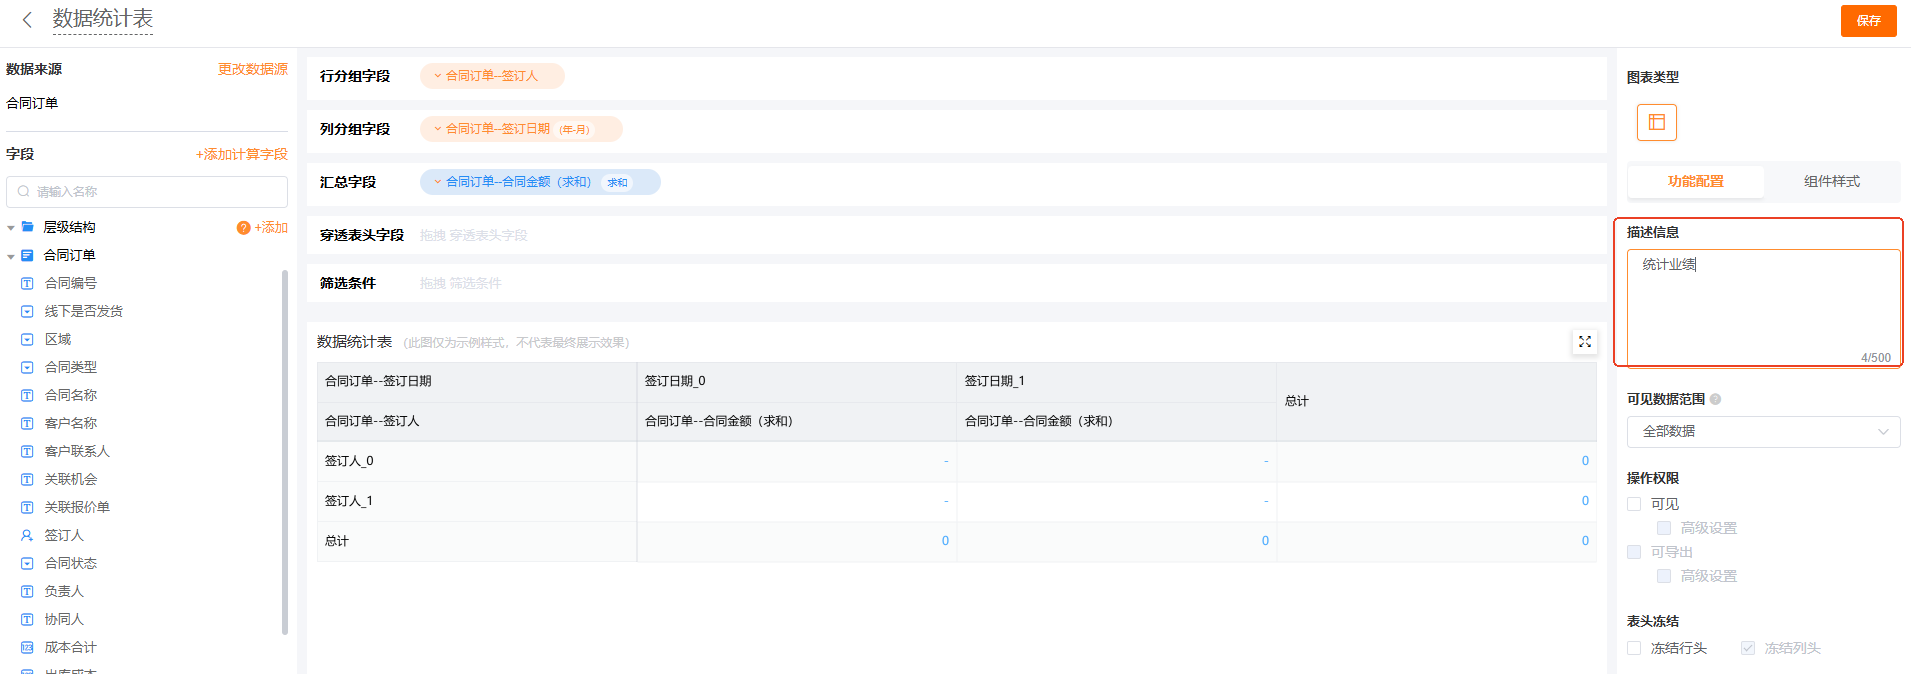Screen dimensions: 1911x674
Task: Select the table chart type icon
Action: point(1656,122)
